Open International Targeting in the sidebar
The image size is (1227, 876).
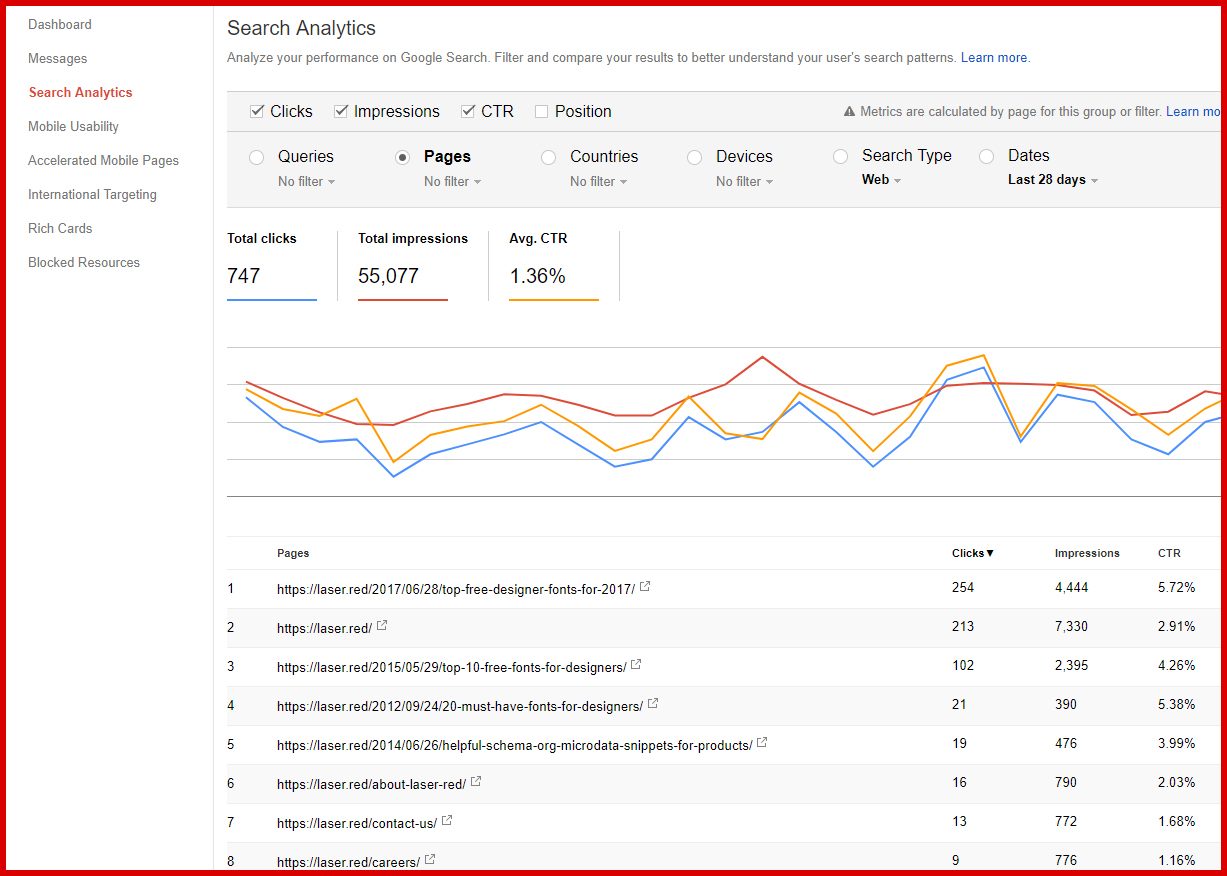pos(93,194)
